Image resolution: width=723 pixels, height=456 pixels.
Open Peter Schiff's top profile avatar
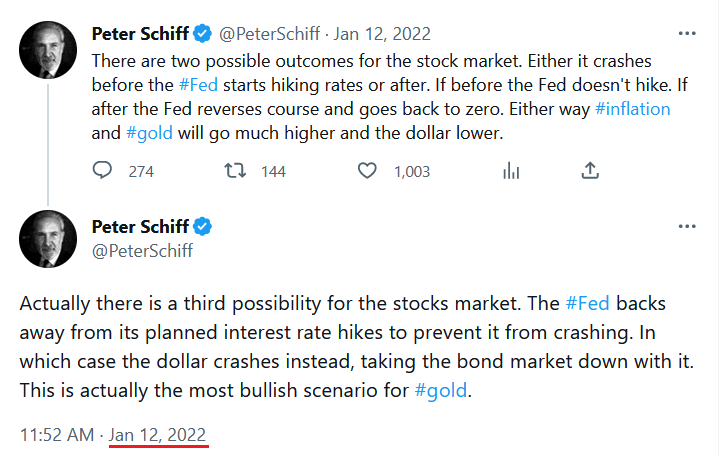pos(48,50)
